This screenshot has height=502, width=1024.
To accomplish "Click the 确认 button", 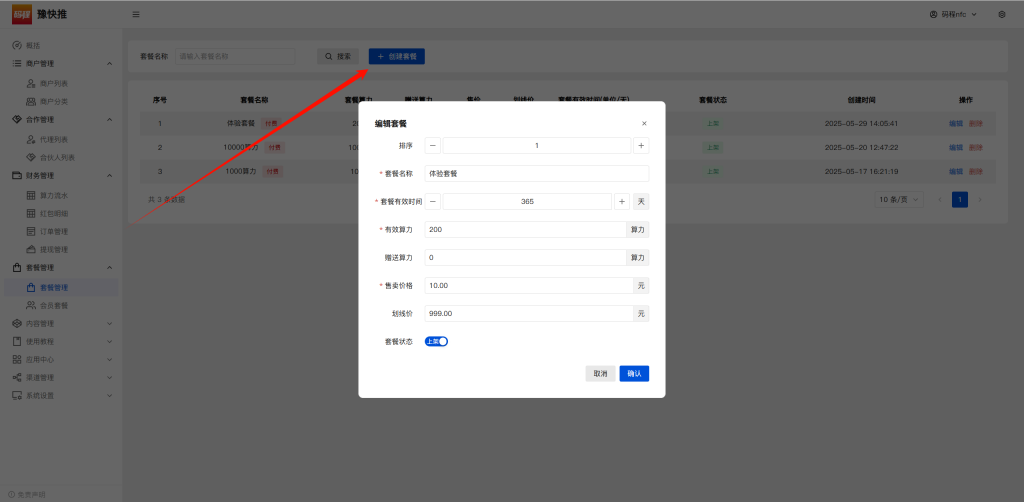I will tap(634, 373).
